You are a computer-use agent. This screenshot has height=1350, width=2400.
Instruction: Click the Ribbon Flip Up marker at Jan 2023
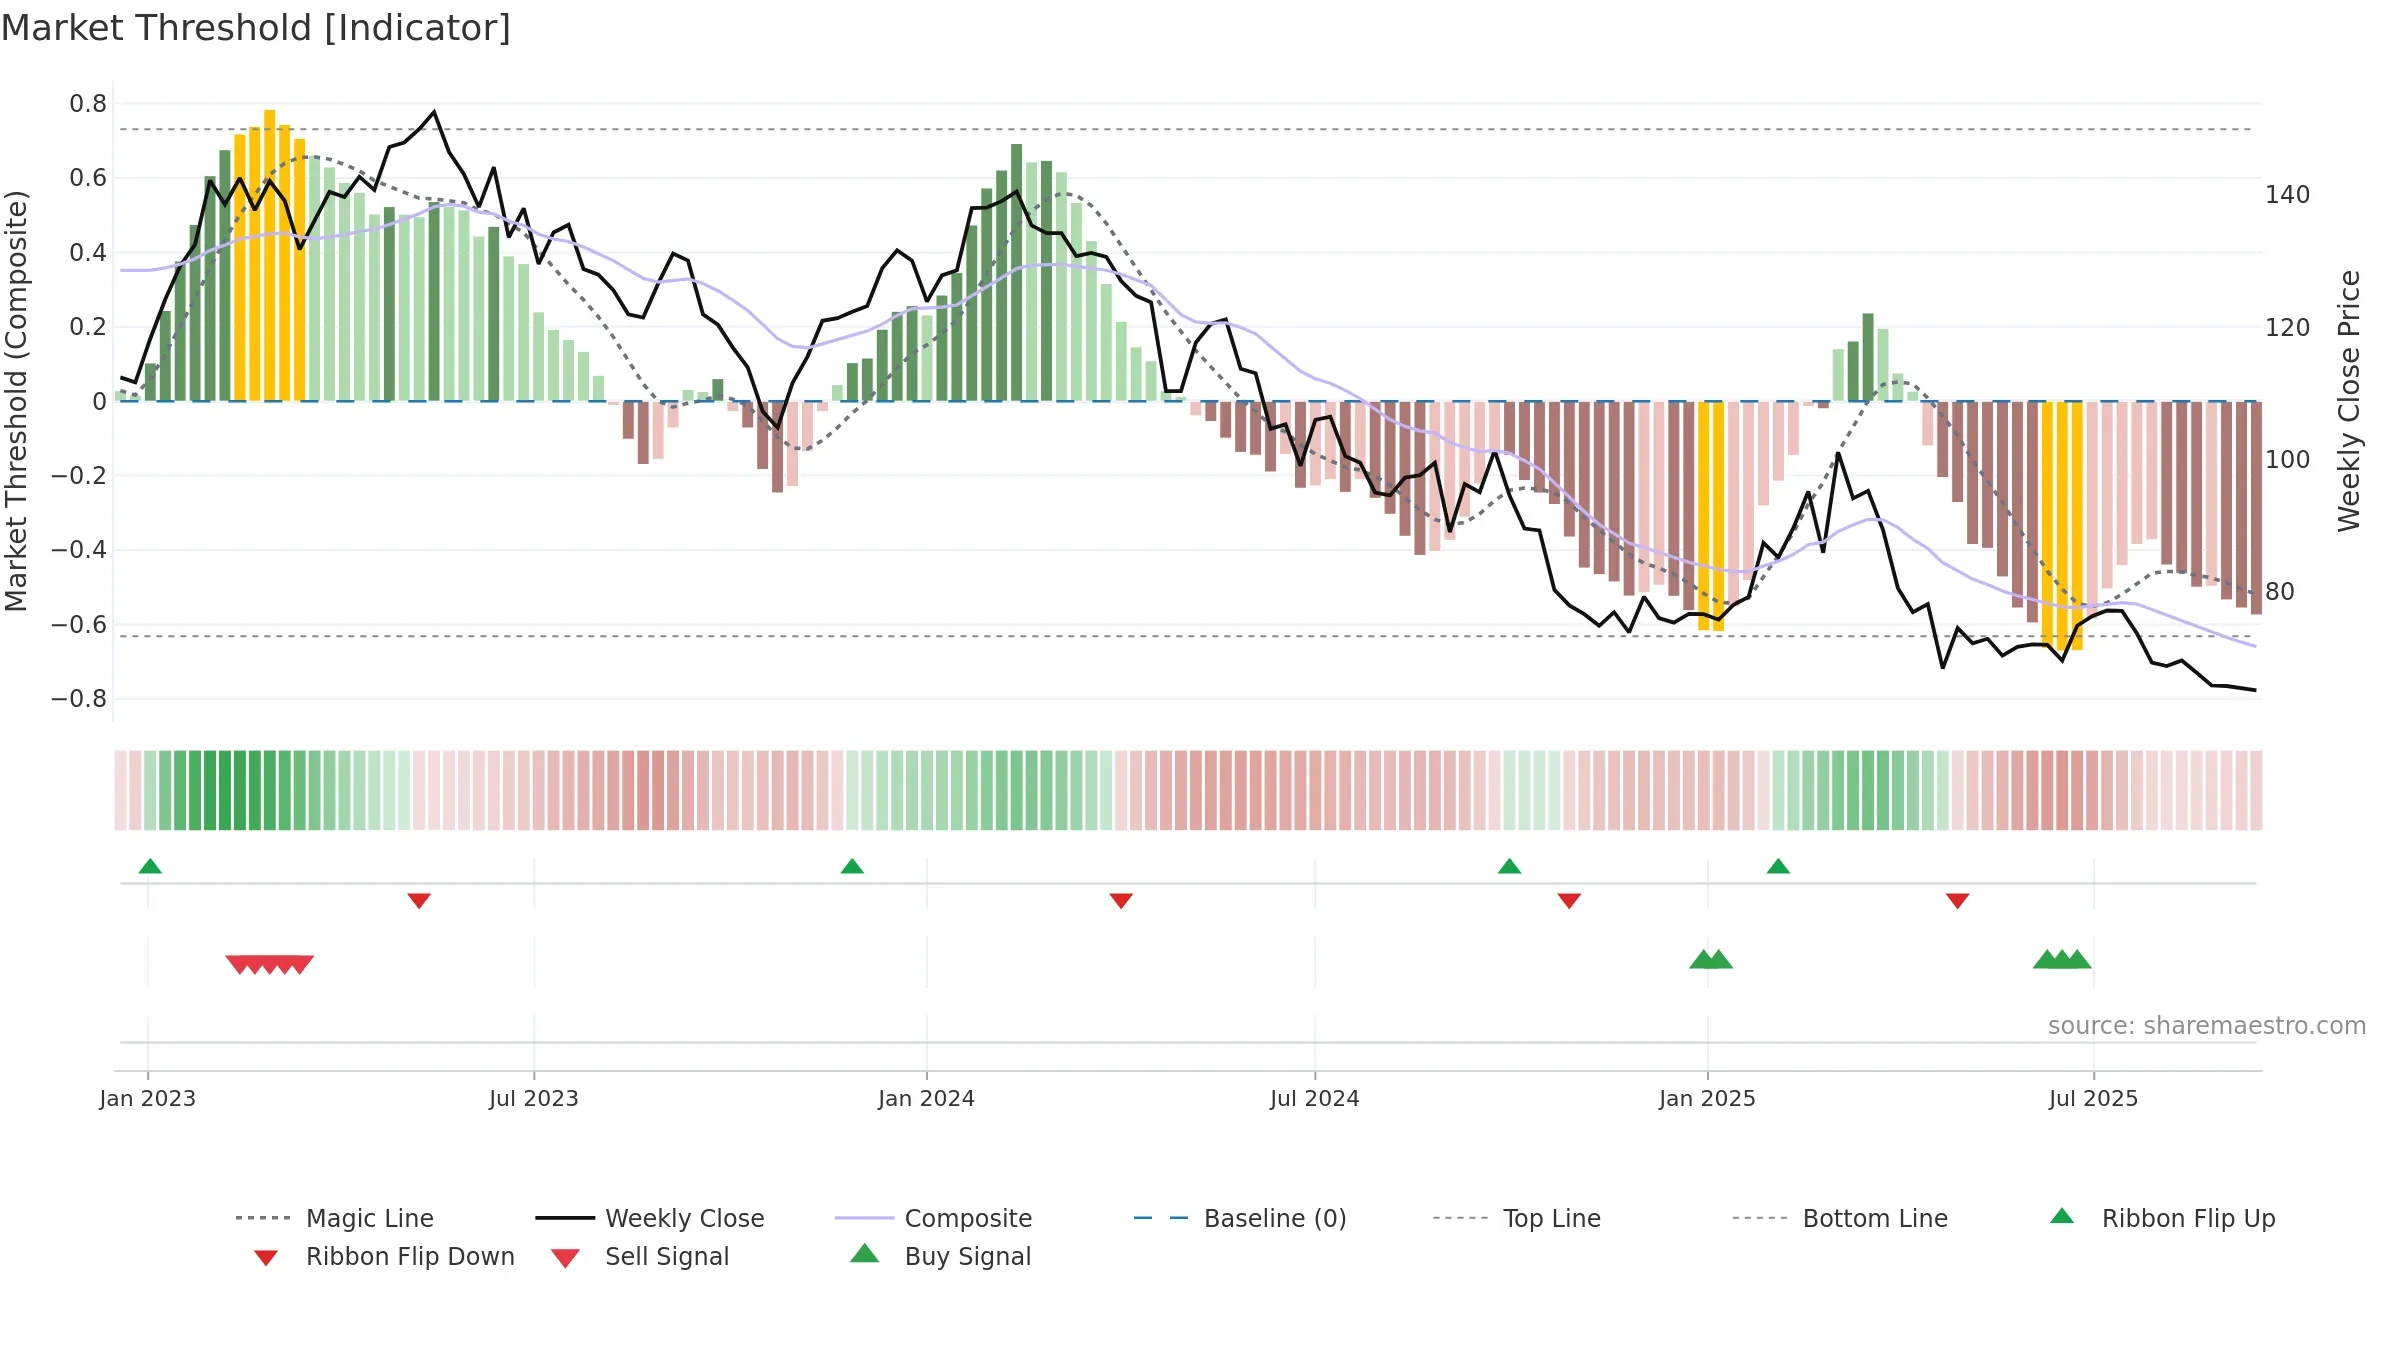pos(150,866)
